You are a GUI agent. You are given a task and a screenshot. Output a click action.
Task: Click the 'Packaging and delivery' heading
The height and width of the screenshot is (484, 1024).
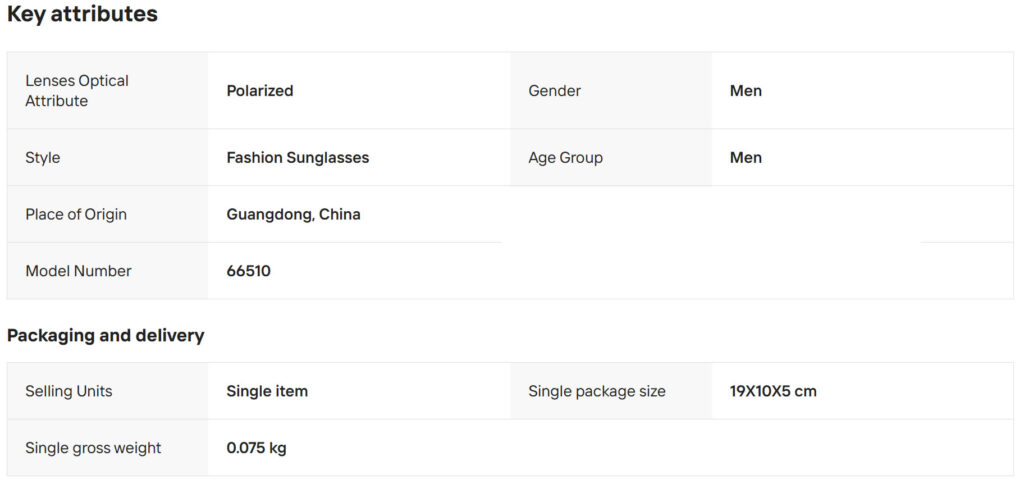coord(105,336)
